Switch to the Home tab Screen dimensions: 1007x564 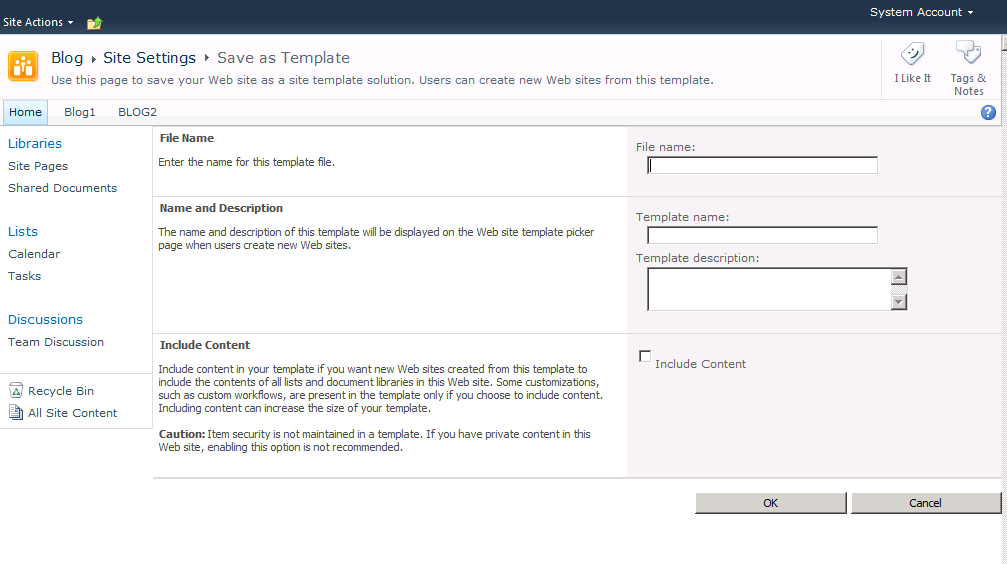25,113
